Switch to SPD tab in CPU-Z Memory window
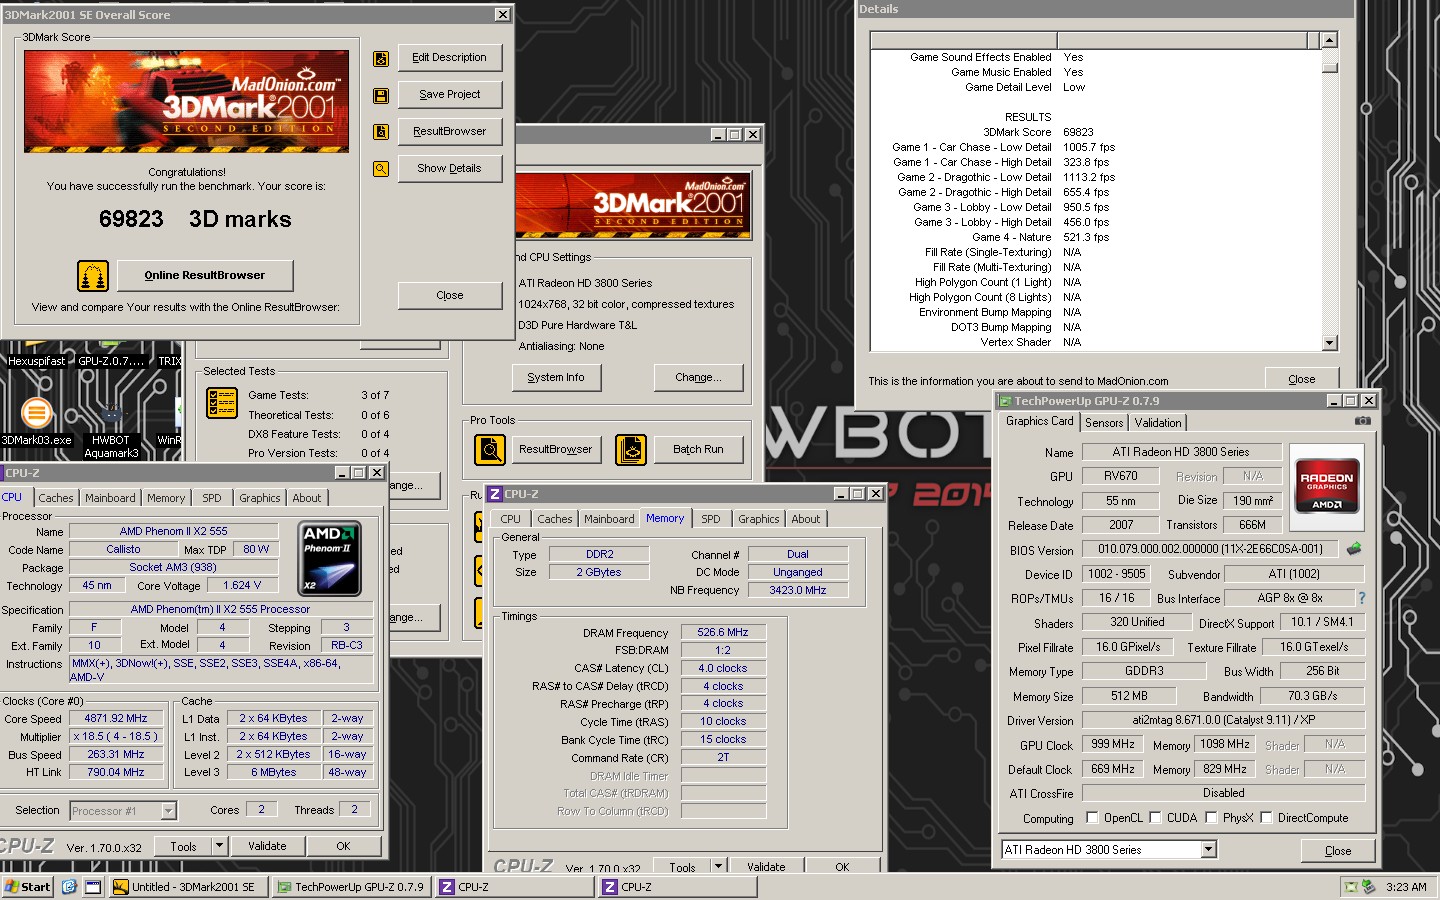This screenshot has height=900, width=1440. (x=711, y=519)
